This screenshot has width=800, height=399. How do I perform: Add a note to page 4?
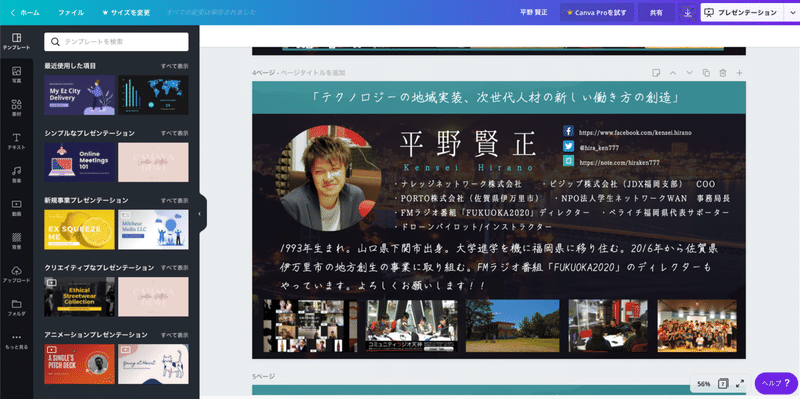[656, 73]
